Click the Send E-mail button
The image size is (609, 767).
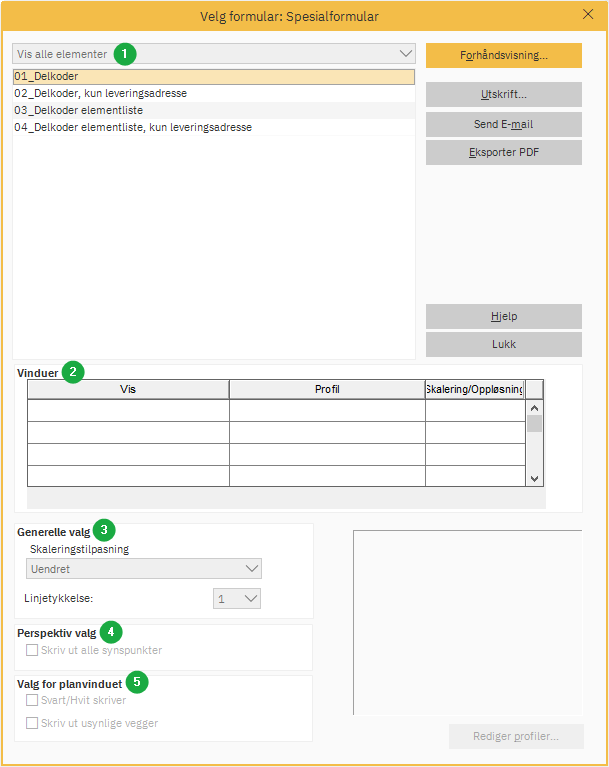coord(503,124)
